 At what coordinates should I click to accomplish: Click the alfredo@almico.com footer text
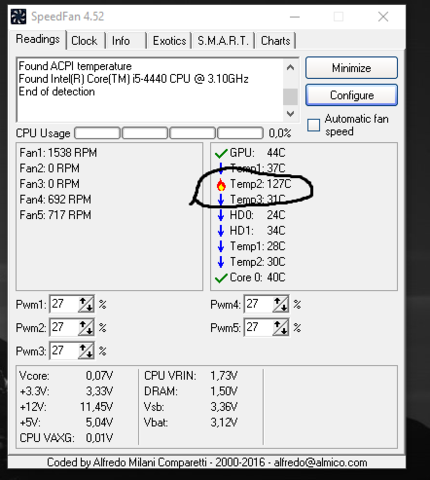point(320,463)
